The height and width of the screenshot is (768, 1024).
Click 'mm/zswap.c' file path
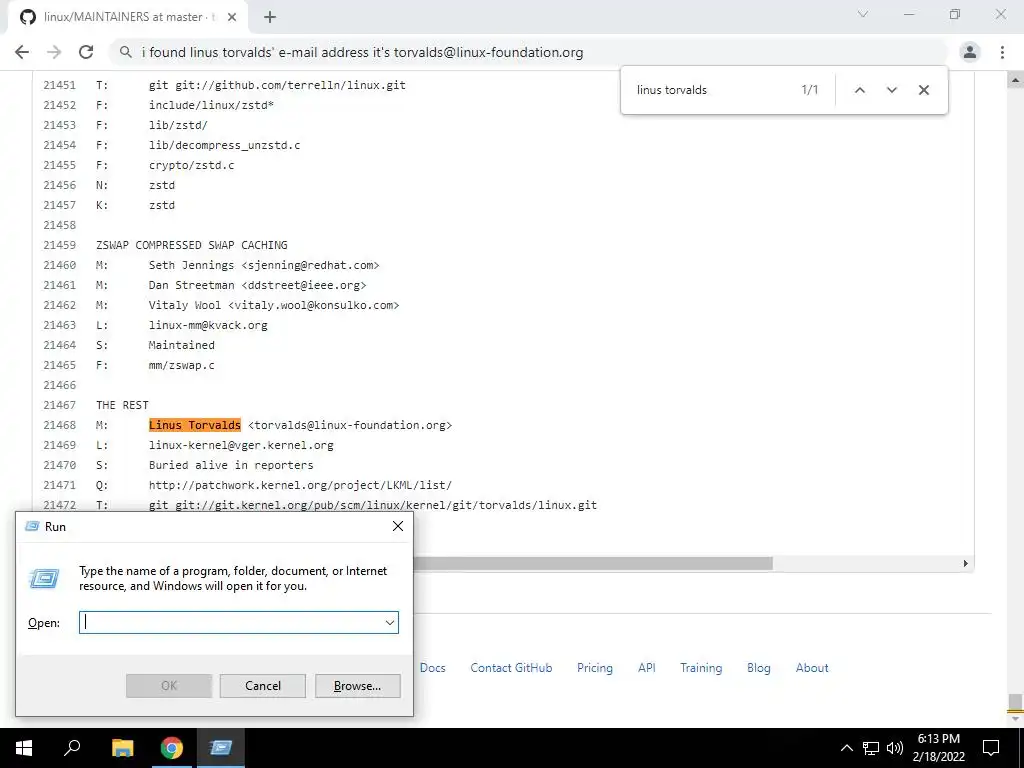(182, 365)
